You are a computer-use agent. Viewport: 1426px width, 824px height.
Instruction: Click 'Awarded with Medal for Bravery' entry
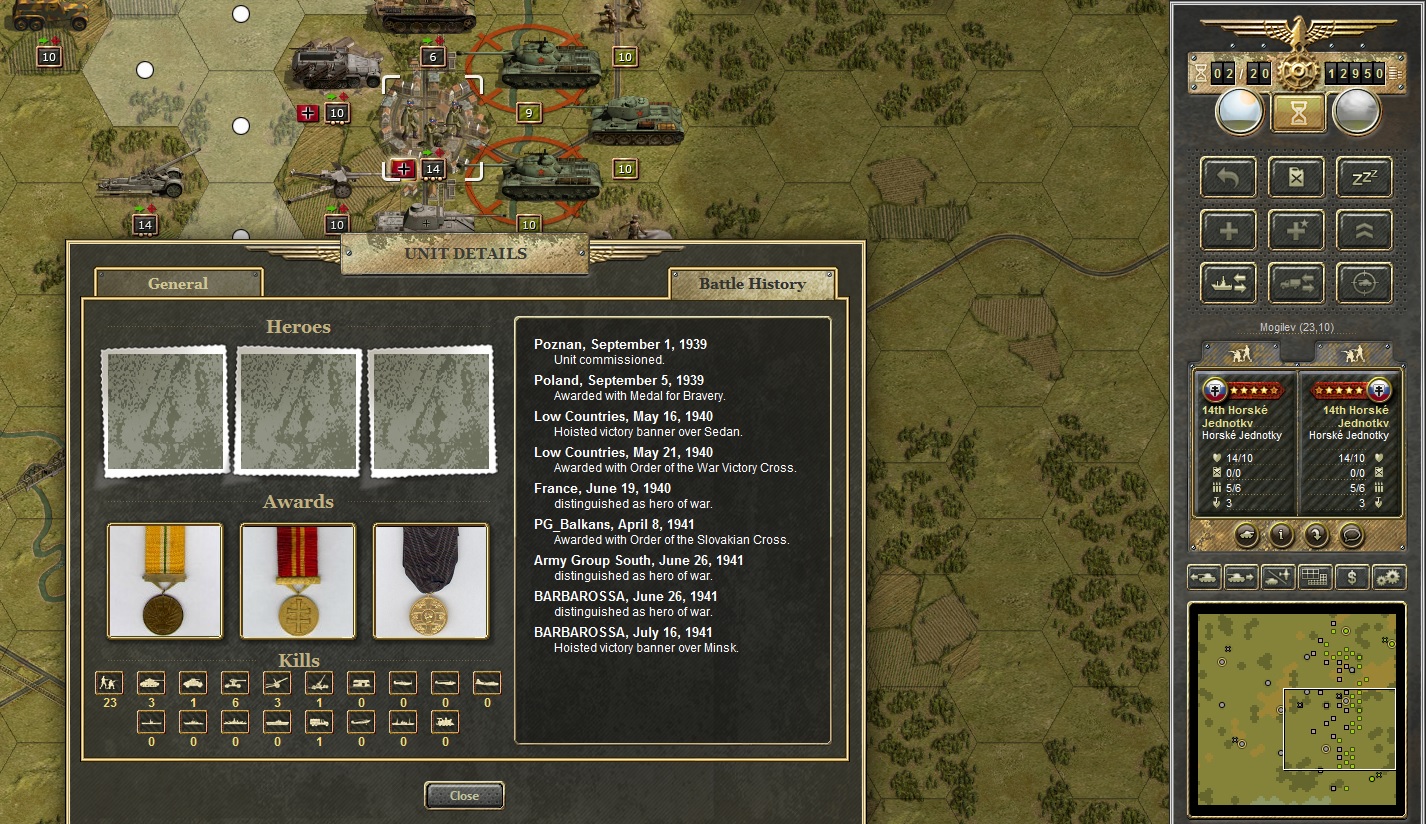640,396
